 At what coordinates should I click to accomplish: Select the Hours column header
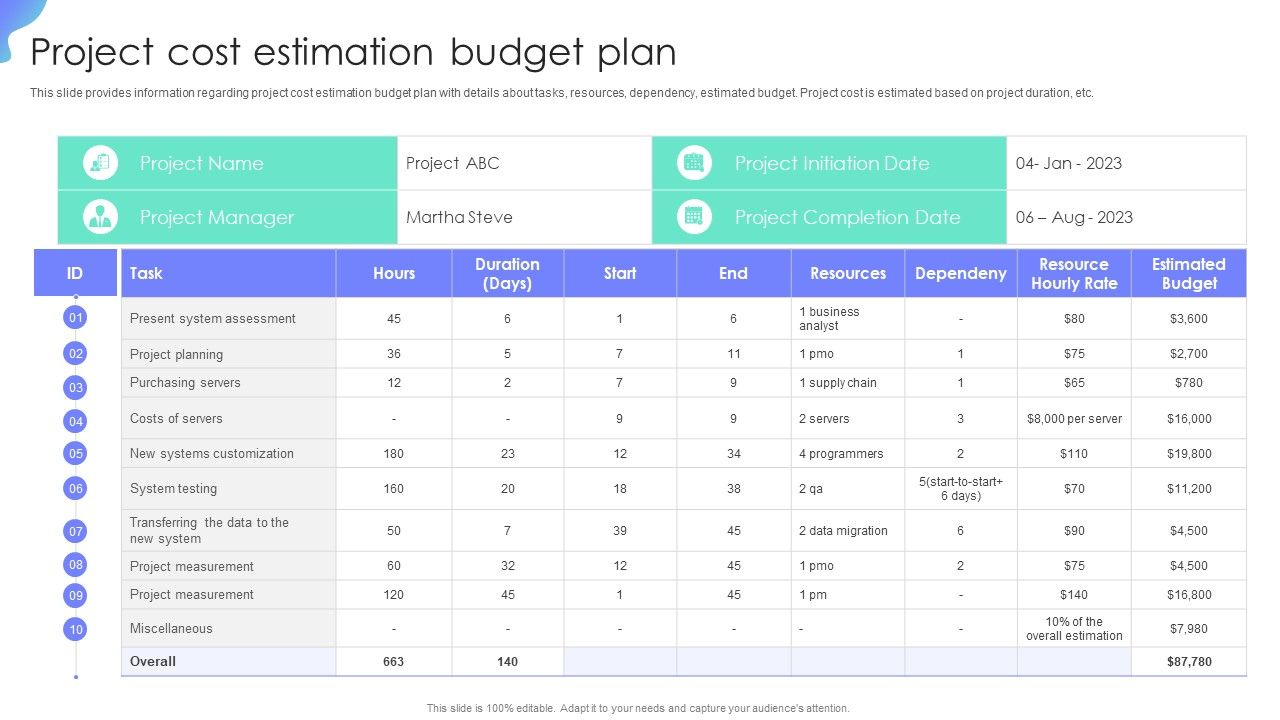coord(394,273)
